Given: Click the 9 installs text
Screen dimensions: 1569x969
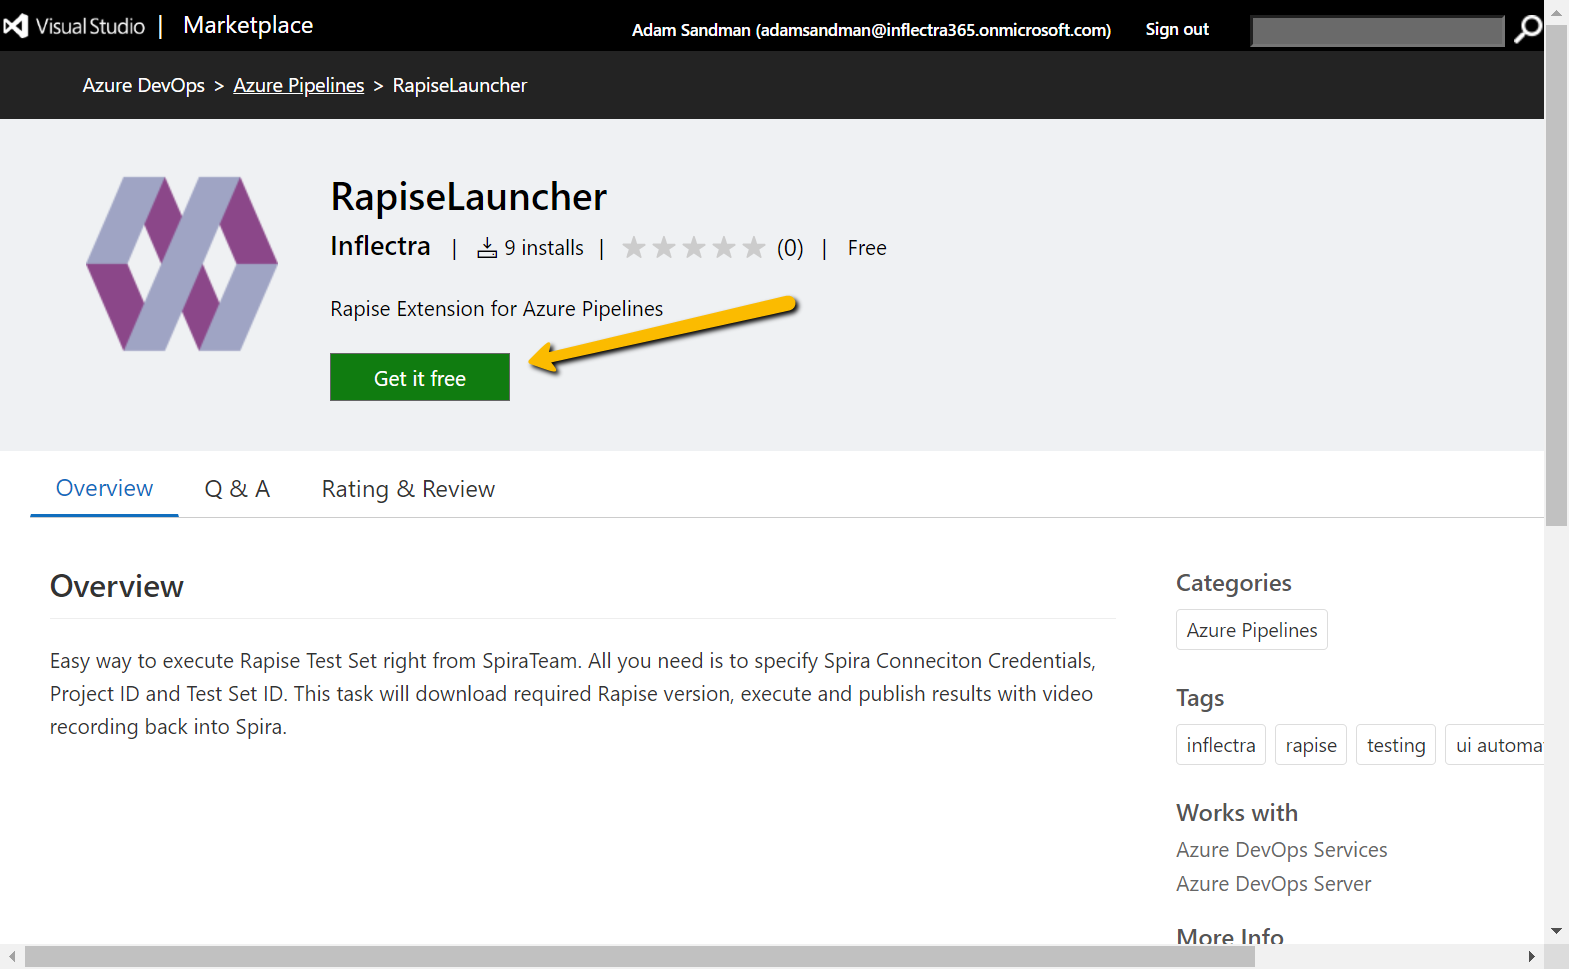Looking at the screenshot, I should (x=544, y=248).
